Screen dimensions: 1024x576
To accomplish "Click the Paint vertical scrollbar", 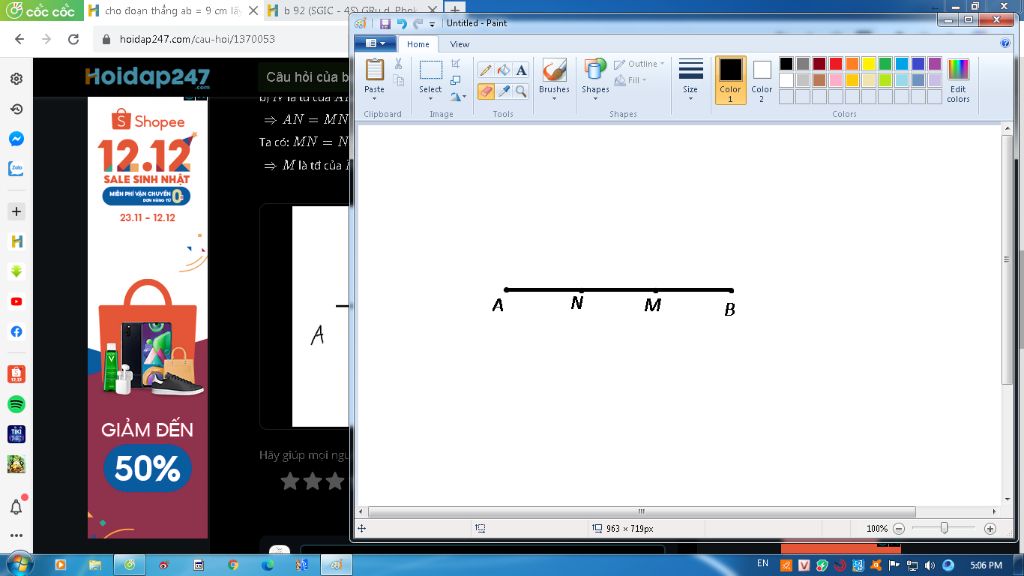I will [1006, 259].
